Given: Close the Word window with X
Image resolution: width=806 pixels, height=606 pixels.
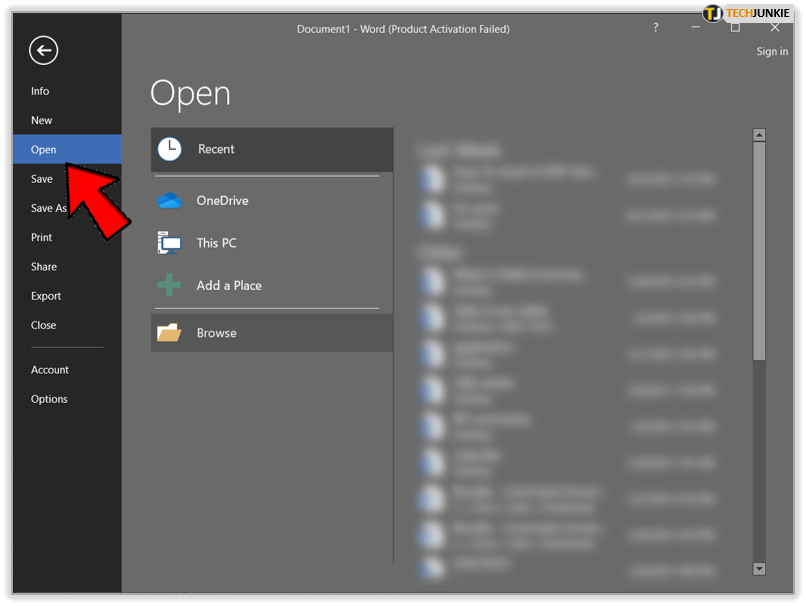Looking at the screenshot, I should click(775, 28).
